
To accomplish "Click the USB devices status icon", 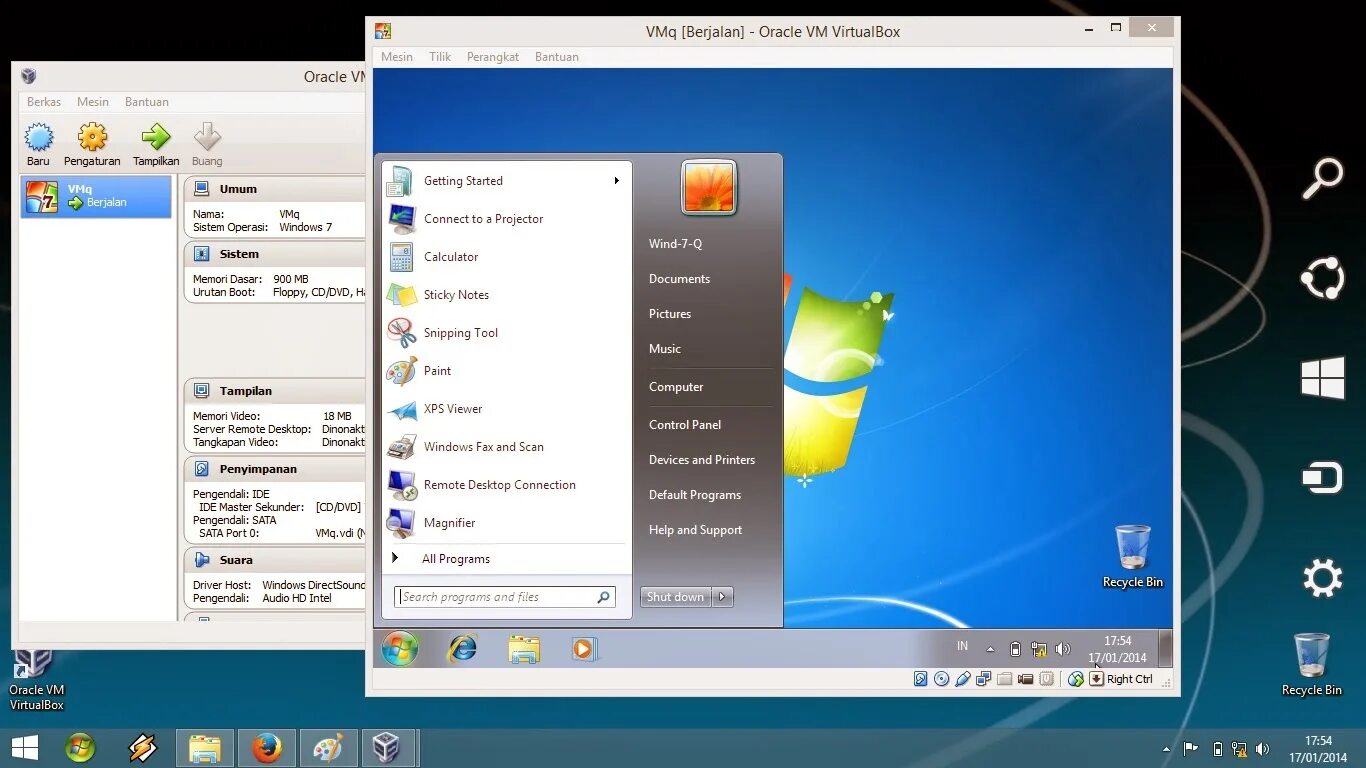I will point(962,679).
